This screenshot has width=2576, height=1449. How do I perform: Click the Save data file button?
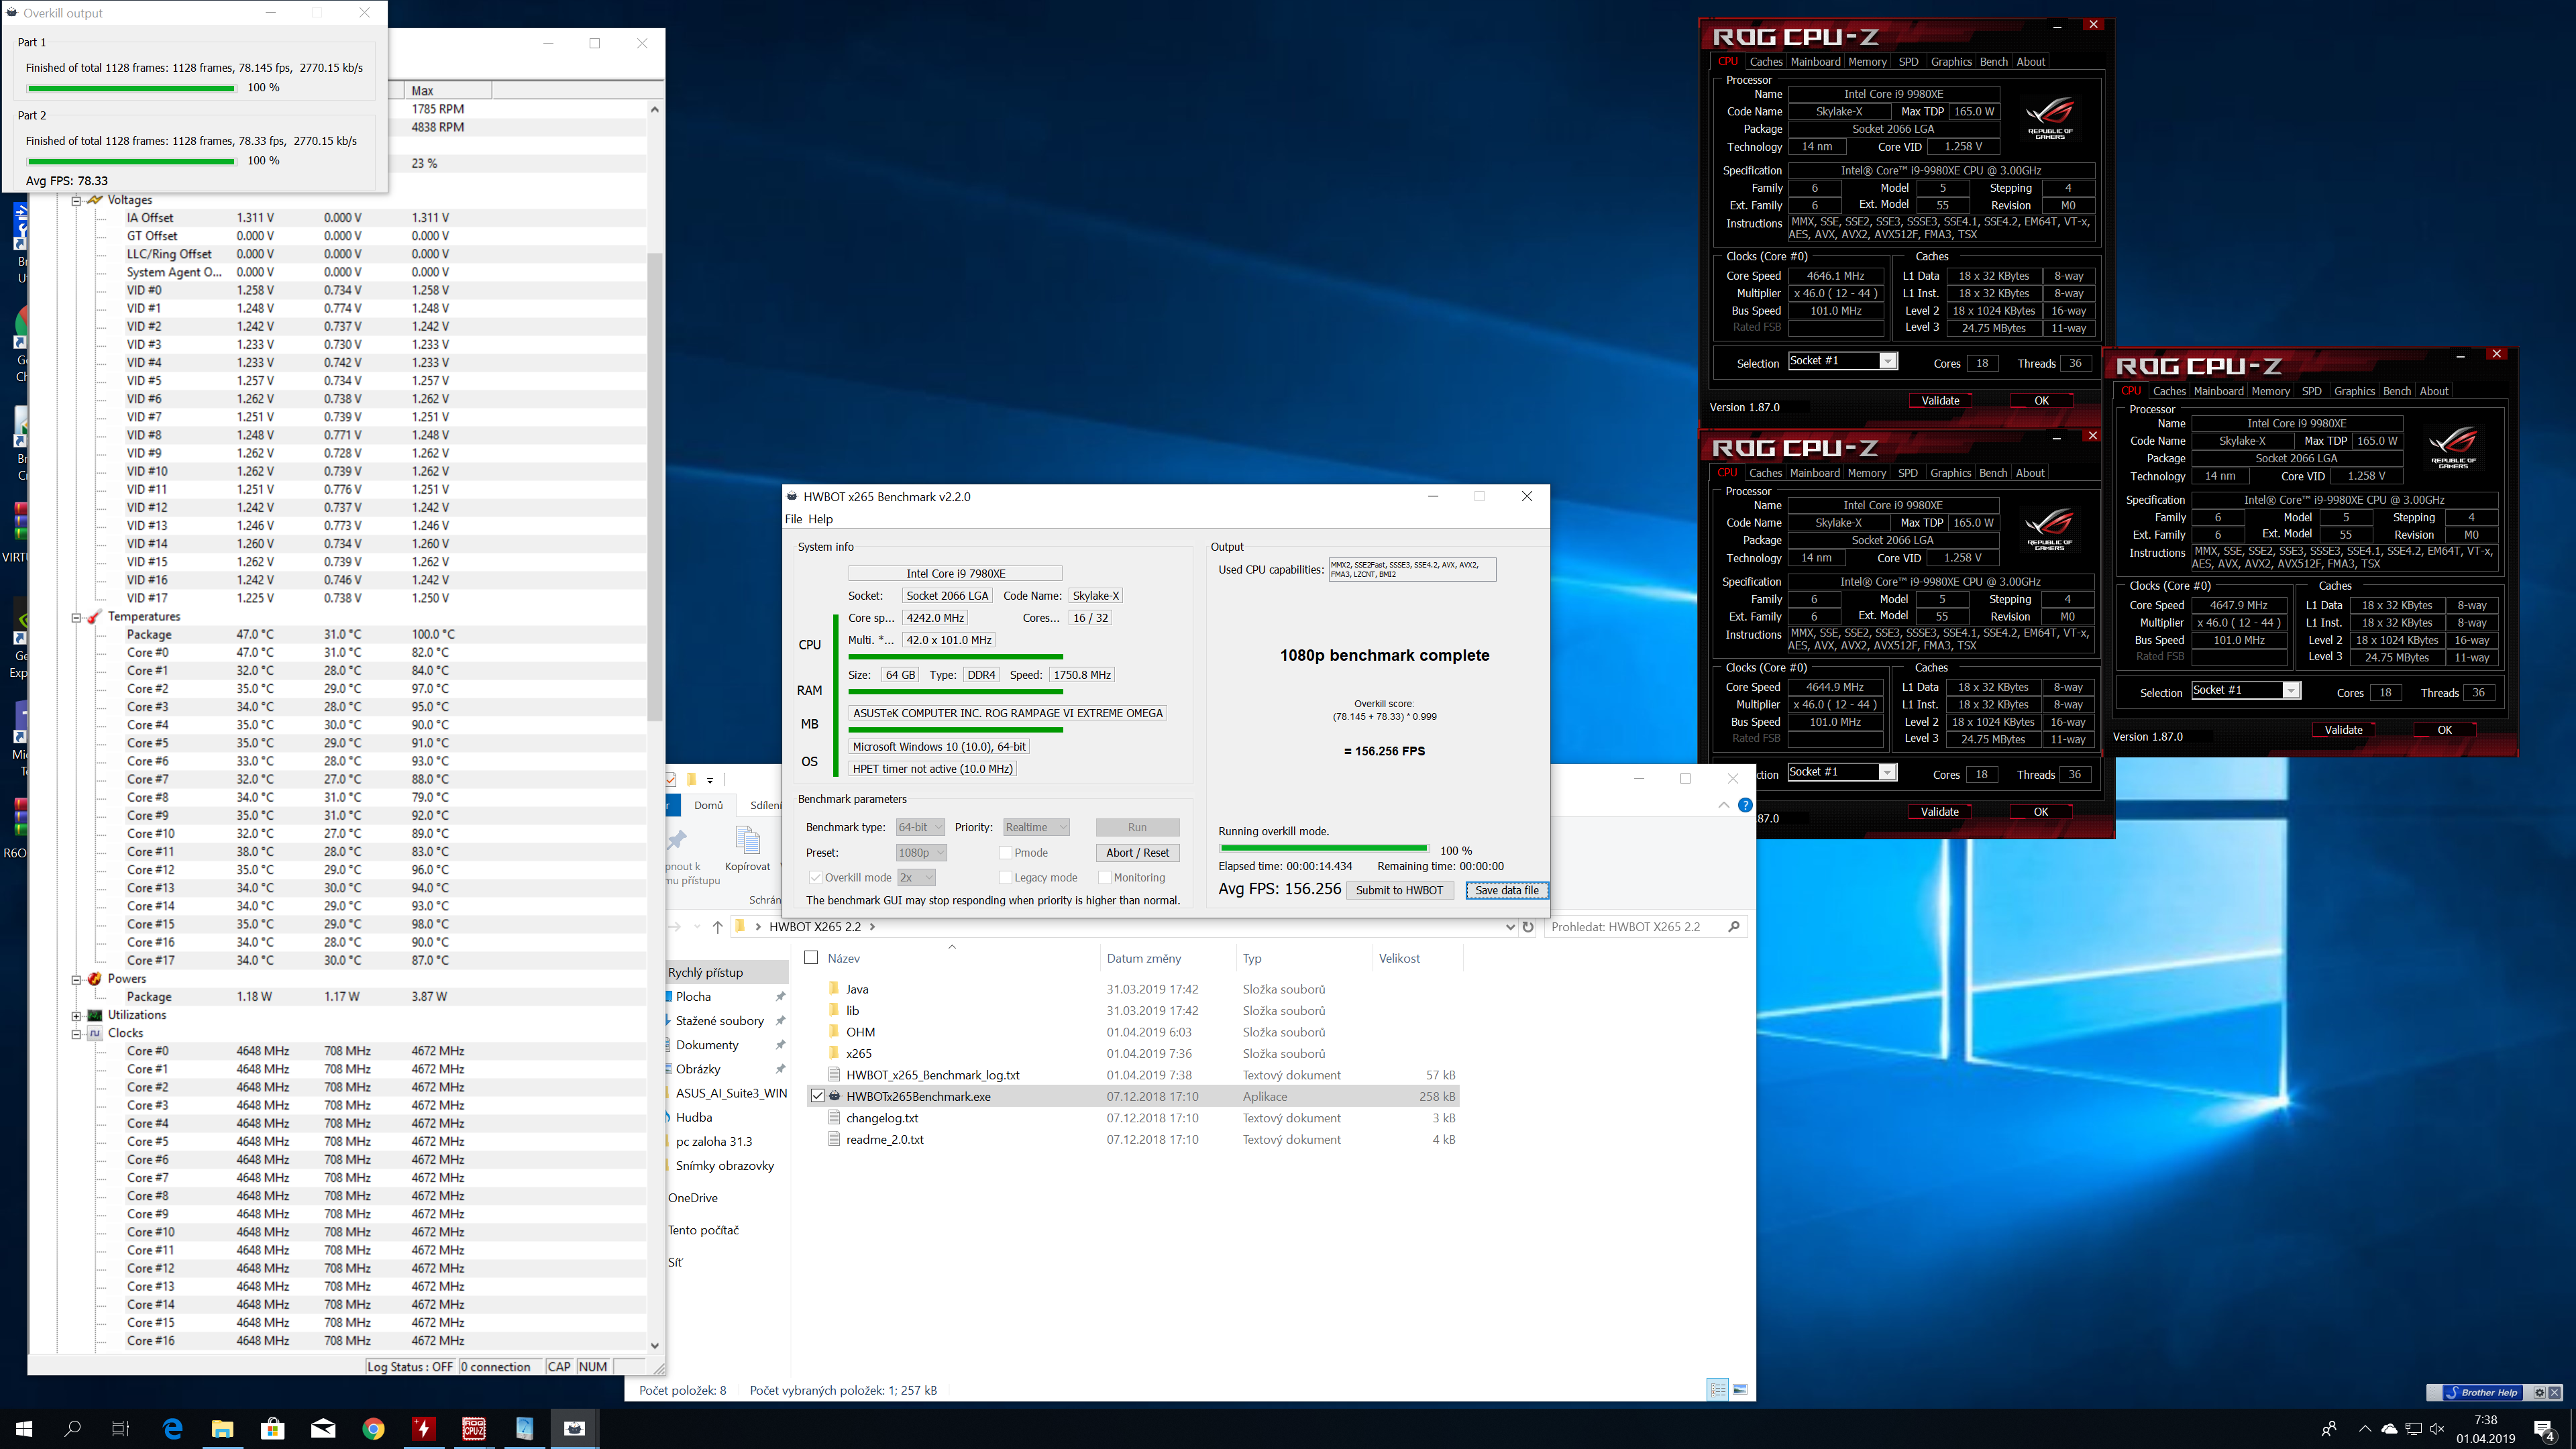click(x=1506, y=890)
